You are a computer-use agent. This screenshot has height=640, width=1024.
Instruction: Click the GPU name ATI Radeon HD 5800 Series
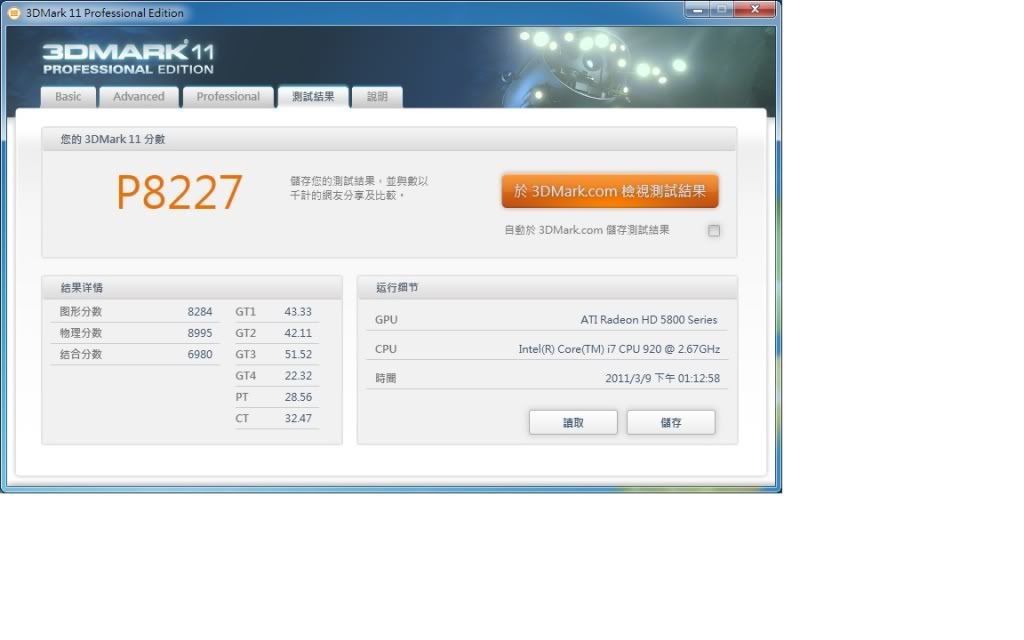648,320
